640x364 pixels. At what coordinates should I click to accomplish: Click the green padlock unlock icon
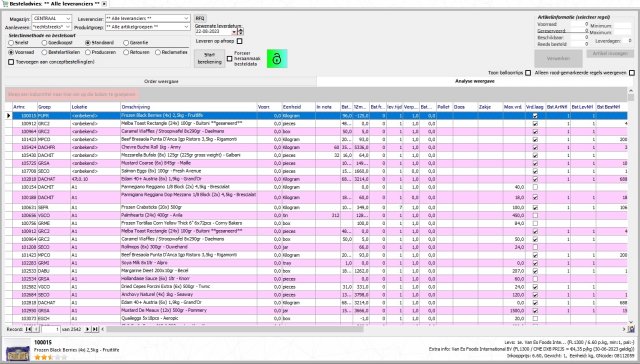pyautogui.click(x=277, y=58)
